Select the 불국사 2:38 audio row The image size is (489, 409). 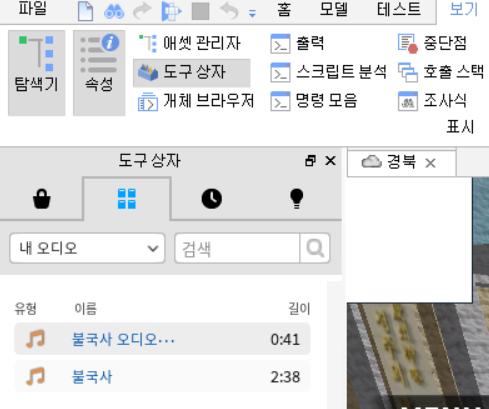coord(162,377)
